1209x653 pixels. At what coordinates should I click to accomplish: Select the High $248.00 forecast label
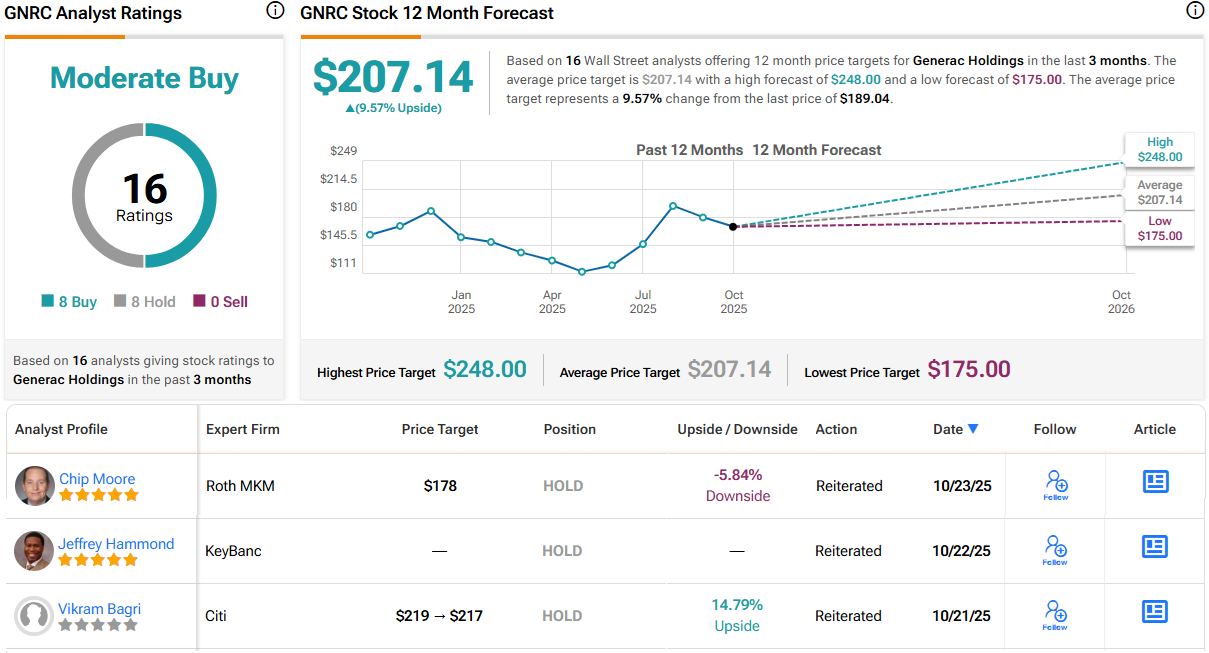[1159, 149]
